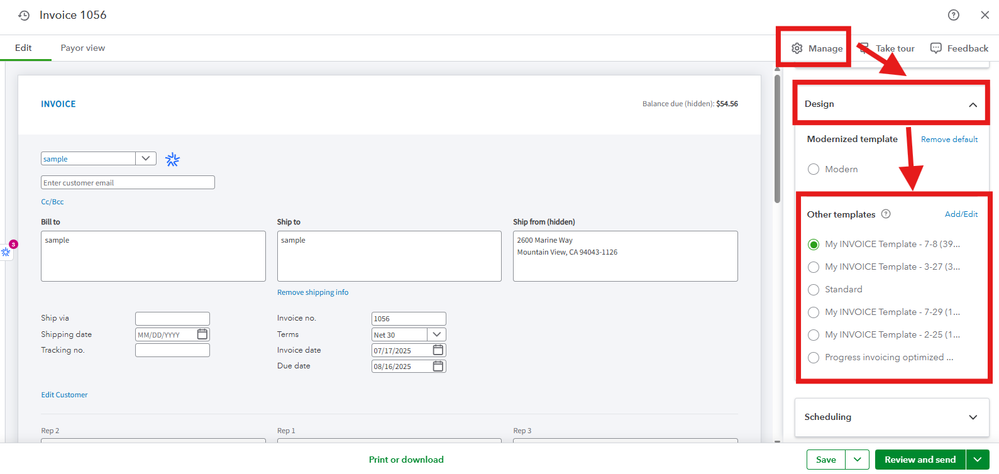Open the customer name dropdown arrow

[x=146, y=159]
